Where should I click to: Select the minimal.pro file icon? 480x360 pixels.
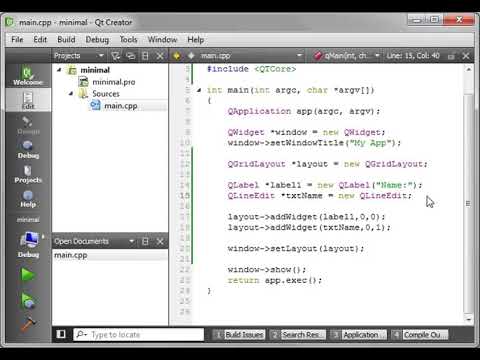tap(83, 82)
